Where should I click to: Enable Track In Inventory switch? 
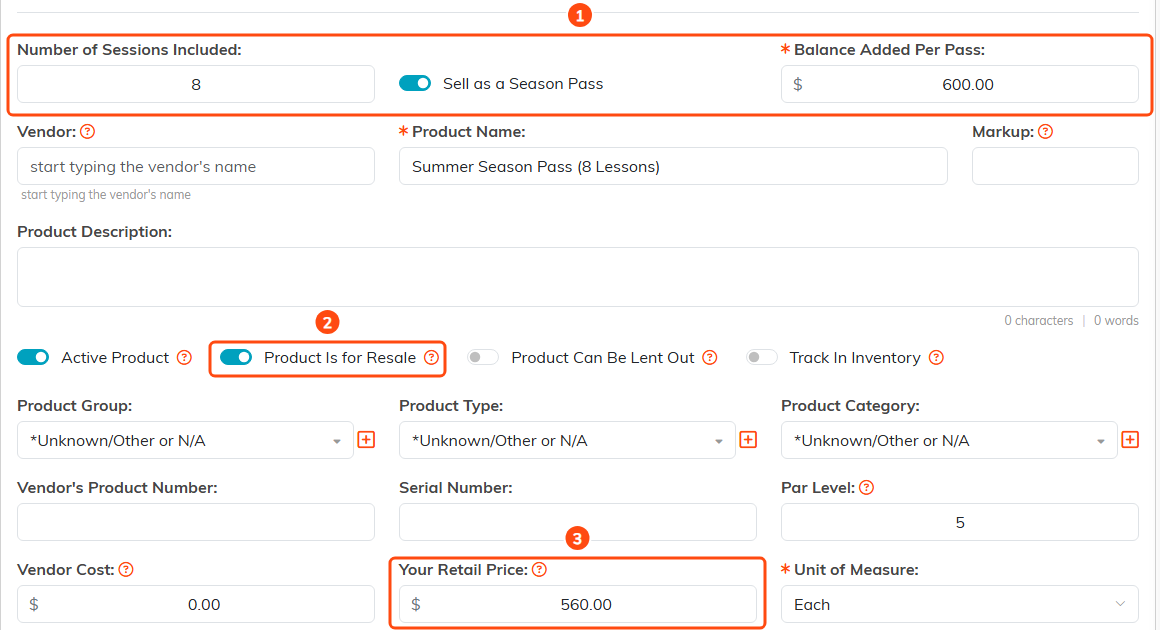761,358
